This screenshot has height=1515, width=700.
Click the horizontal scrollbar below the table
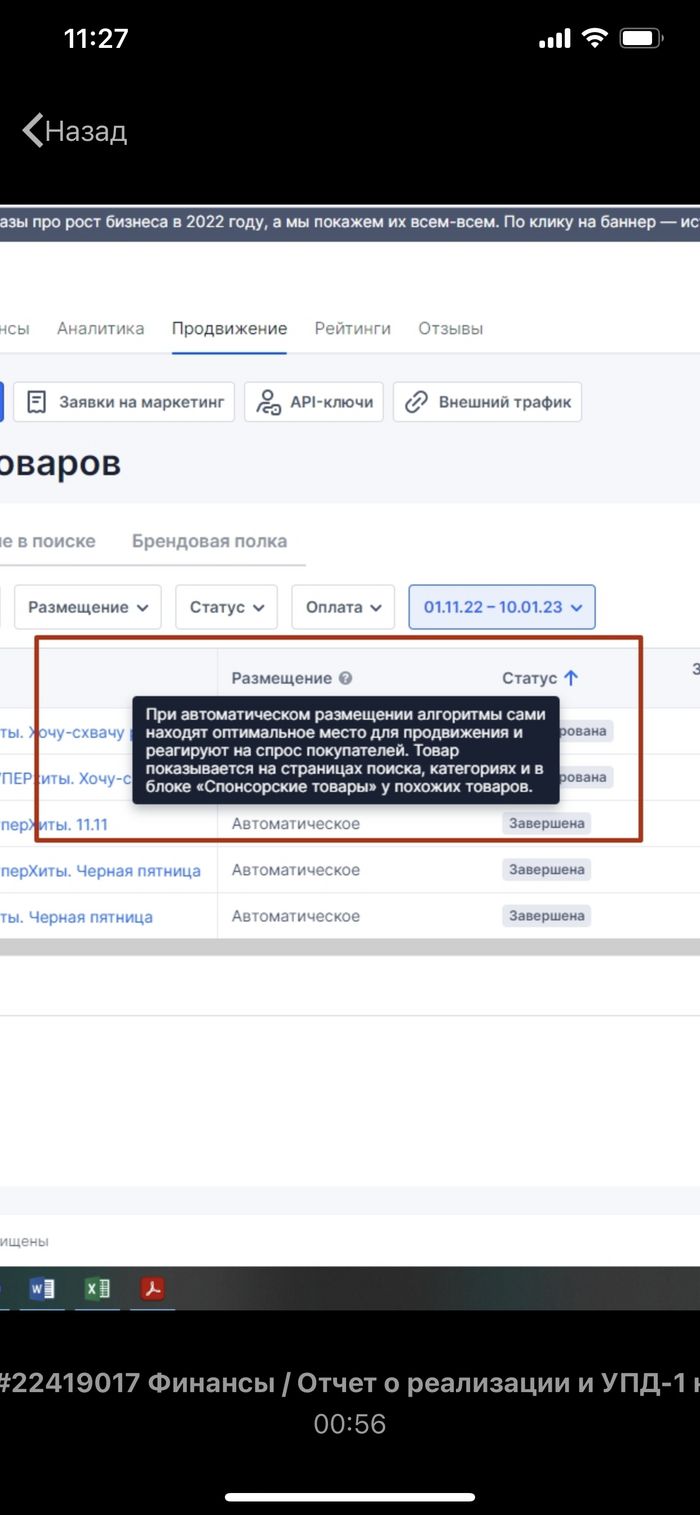click(x=350, y=947)
